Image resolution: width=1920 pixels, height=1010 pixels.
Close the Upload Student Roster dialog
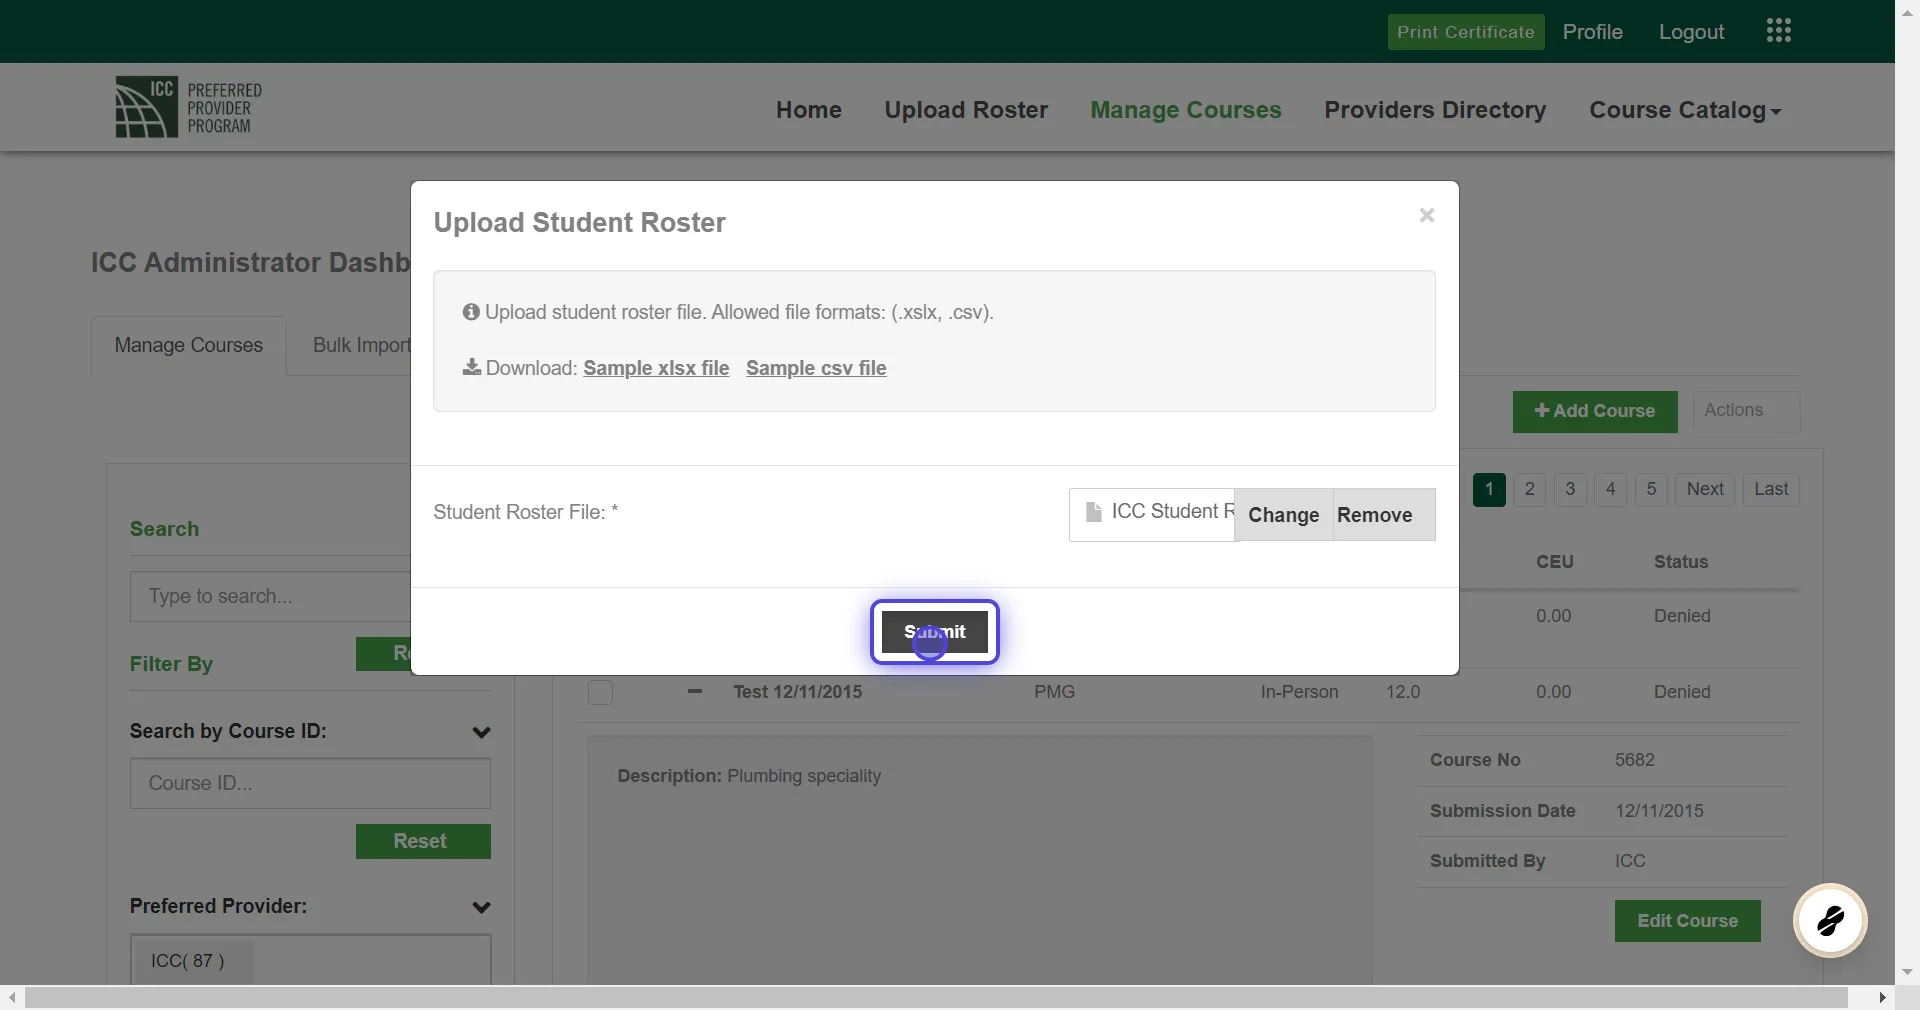[x=1427, y=215]
